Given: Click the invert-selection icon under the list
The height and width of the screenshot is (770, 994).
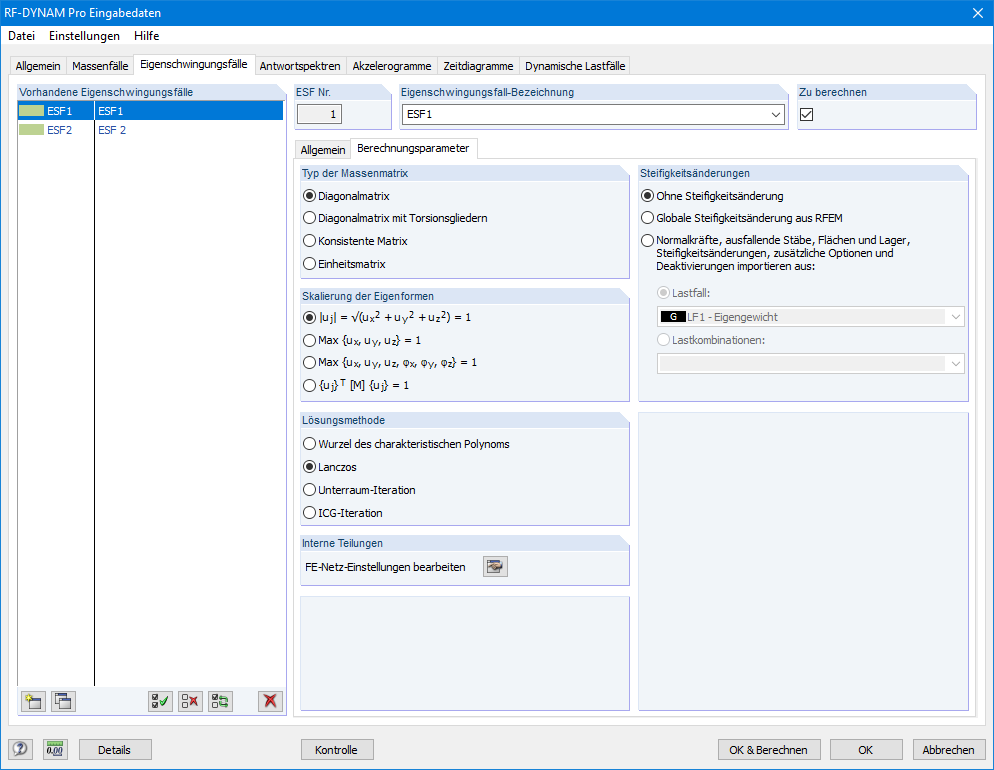Looking at the screenshot, I should coord(221,701).
